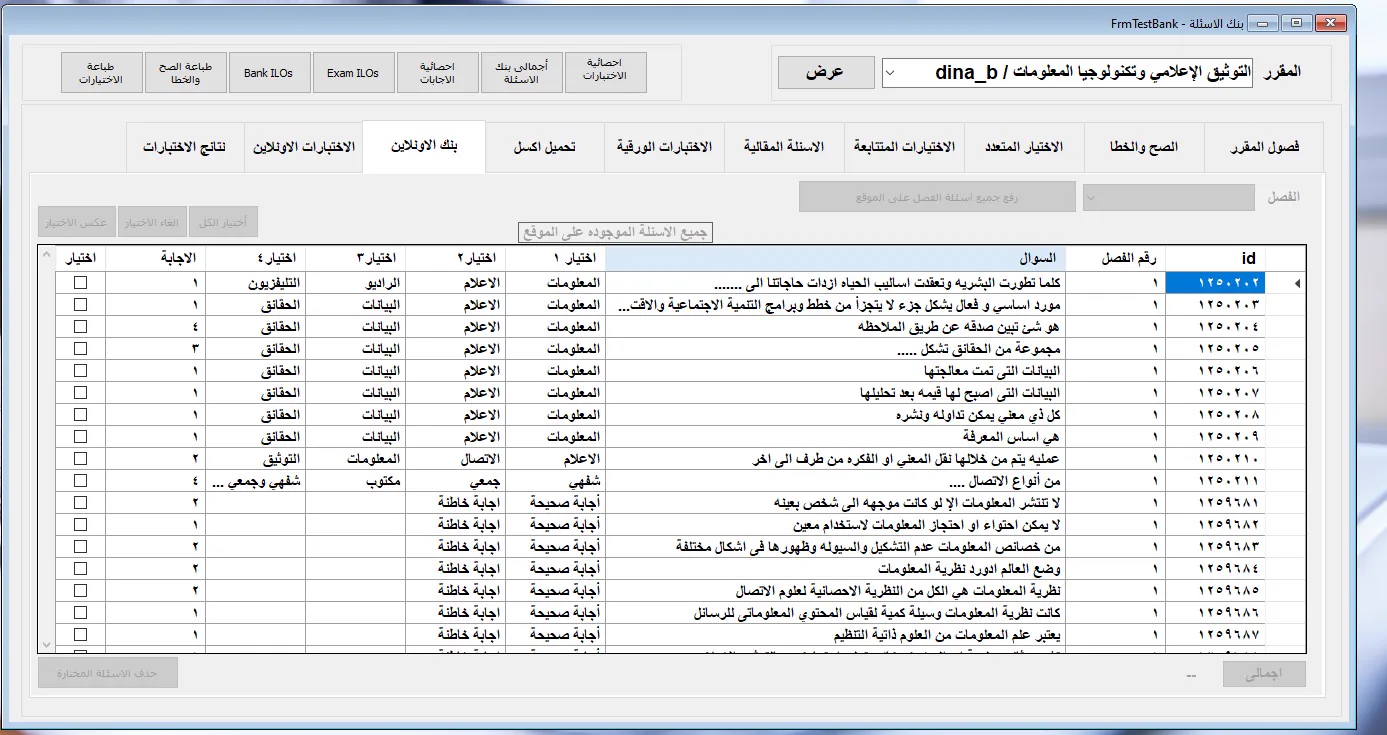
Task: Select the تحميل اكسل tab
Action: pyautogui.click(x=545, y=147)
